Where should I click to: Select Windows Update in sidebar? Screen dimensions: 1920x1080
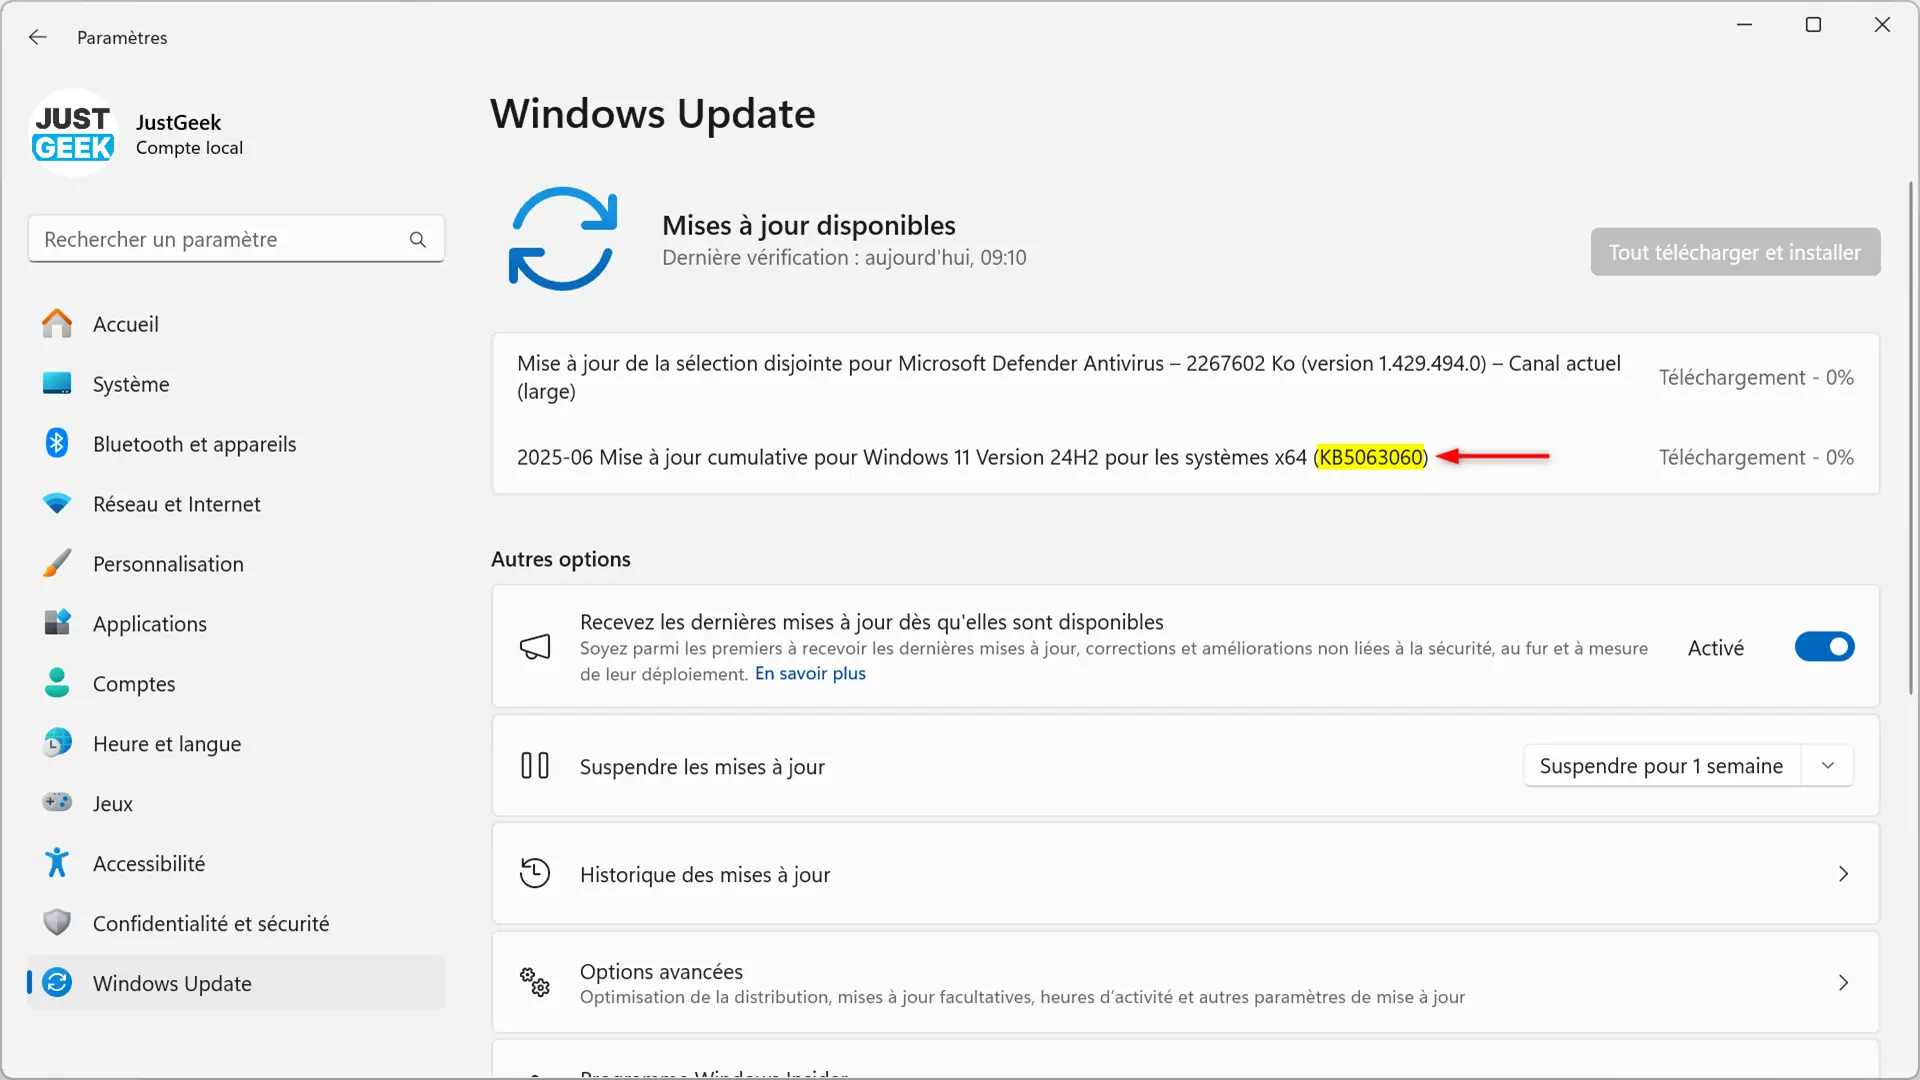(236, 983)
